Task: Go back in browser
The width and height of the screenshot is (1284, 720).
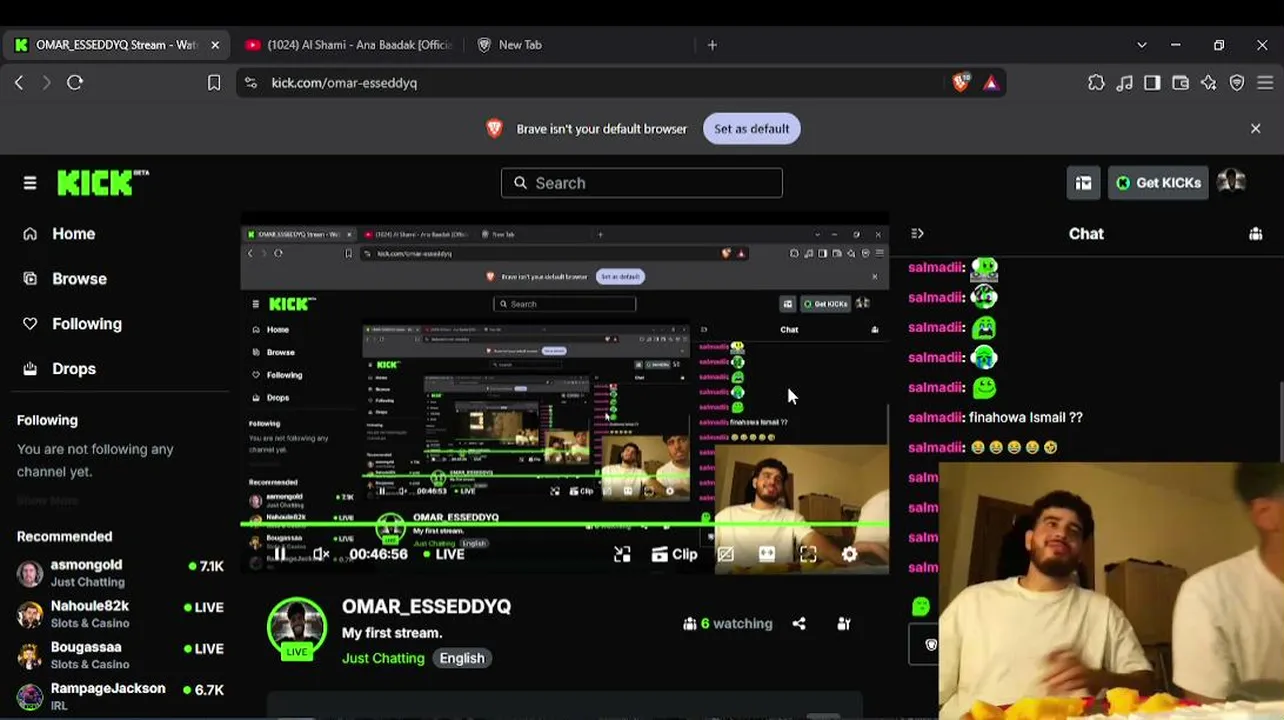Action: click(19, 83)
